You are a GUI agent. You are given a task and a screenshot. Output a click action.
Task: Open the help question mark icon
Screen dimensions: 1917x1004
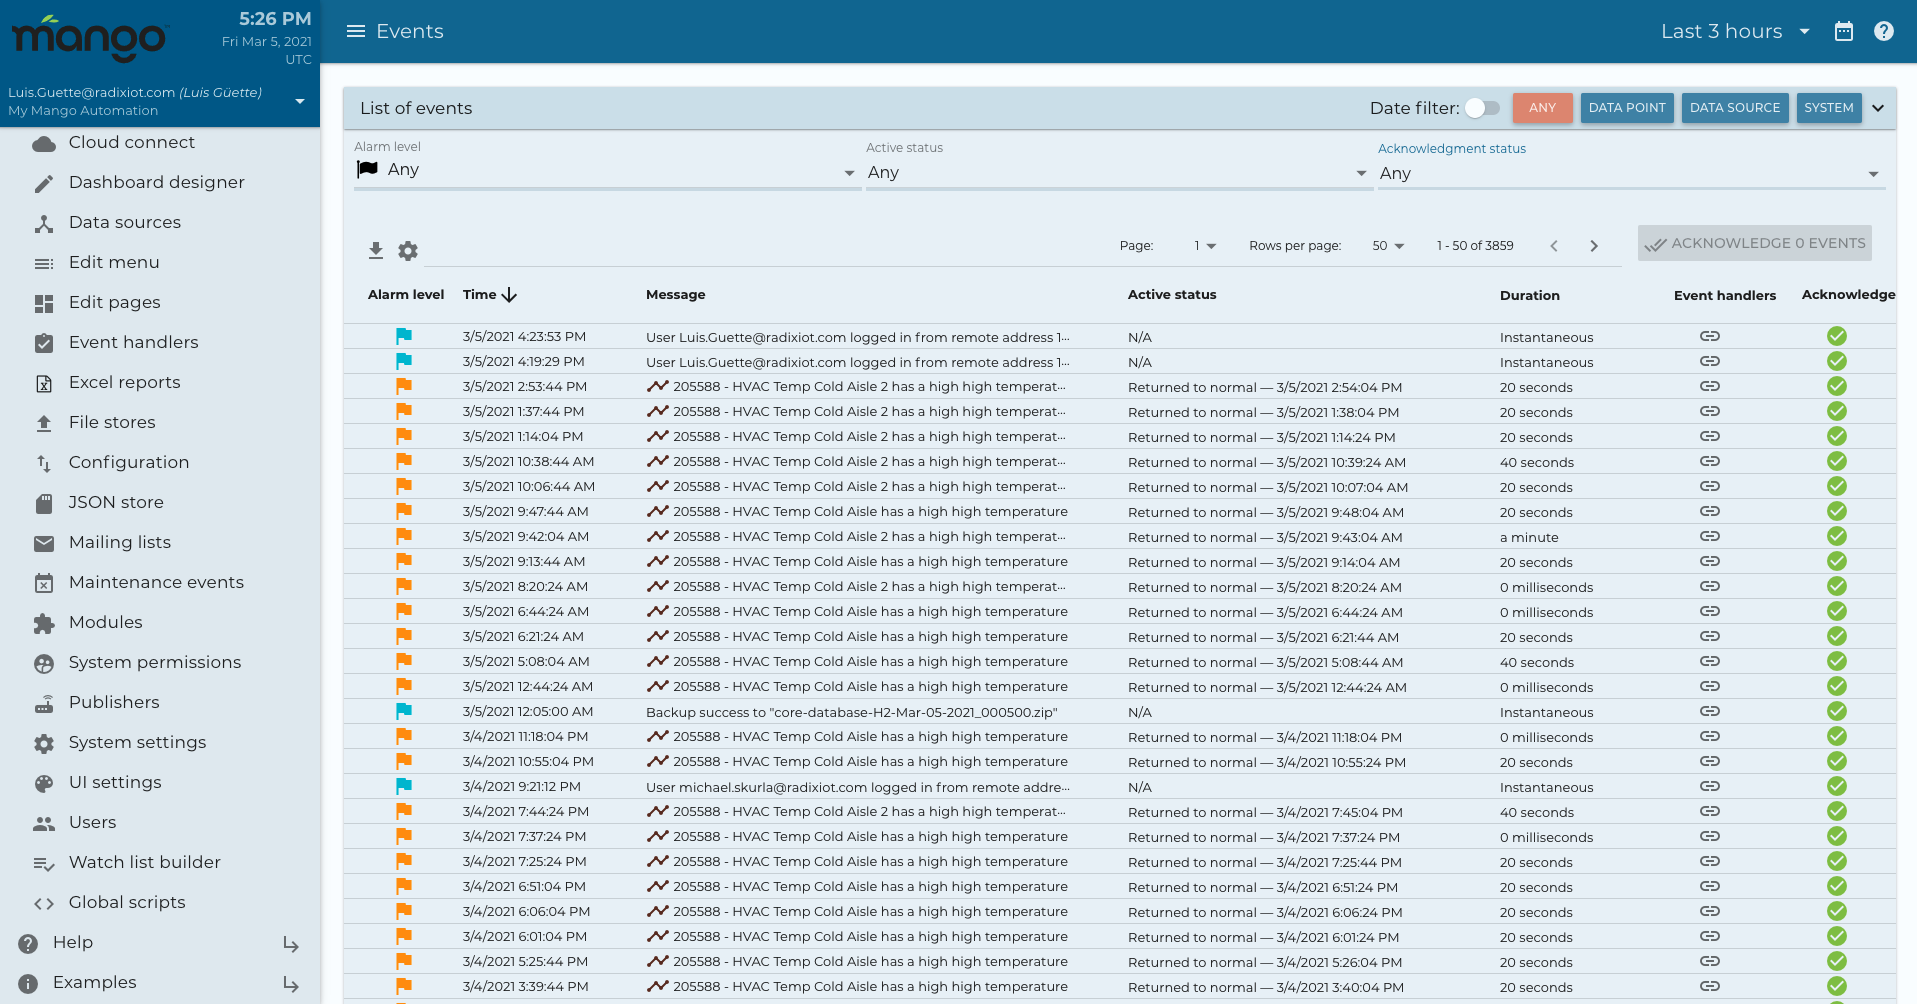pos(1884,31)
